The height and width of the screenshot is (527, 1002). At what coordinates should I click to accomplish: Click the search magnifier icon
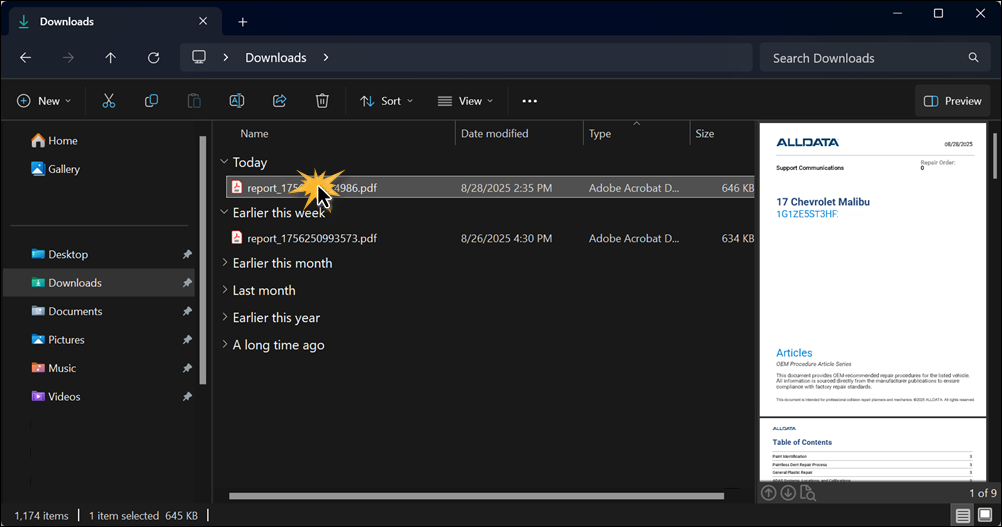(x=973, y=57)
